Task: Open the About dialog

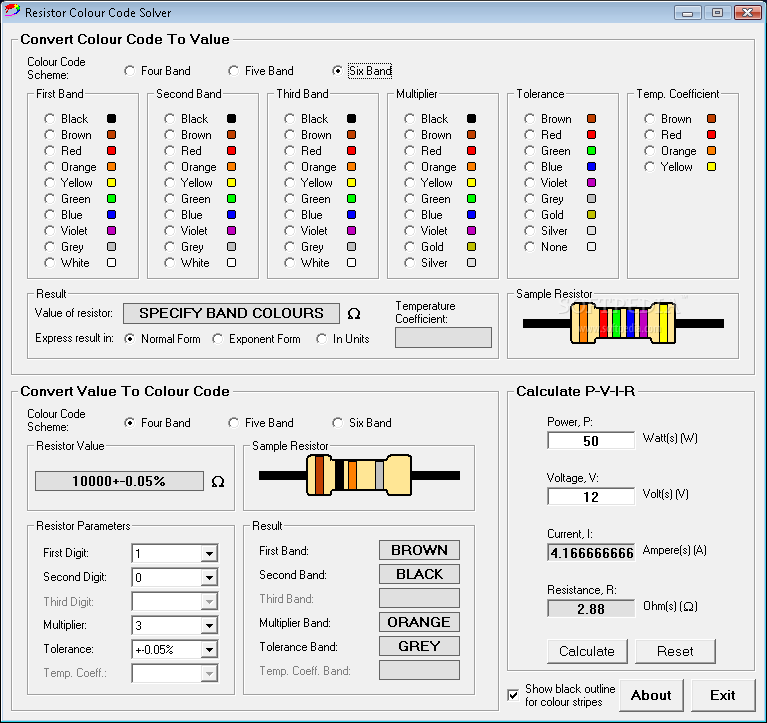Action: pyautogui.click(x=651, y=695)
